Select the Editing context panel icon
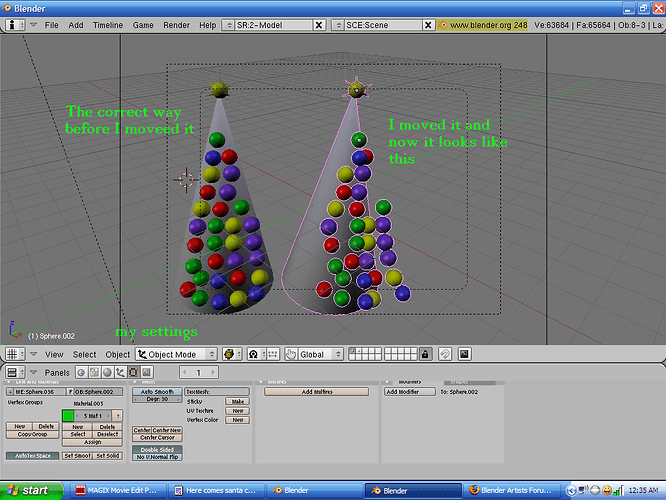 (x=133, y=373)
